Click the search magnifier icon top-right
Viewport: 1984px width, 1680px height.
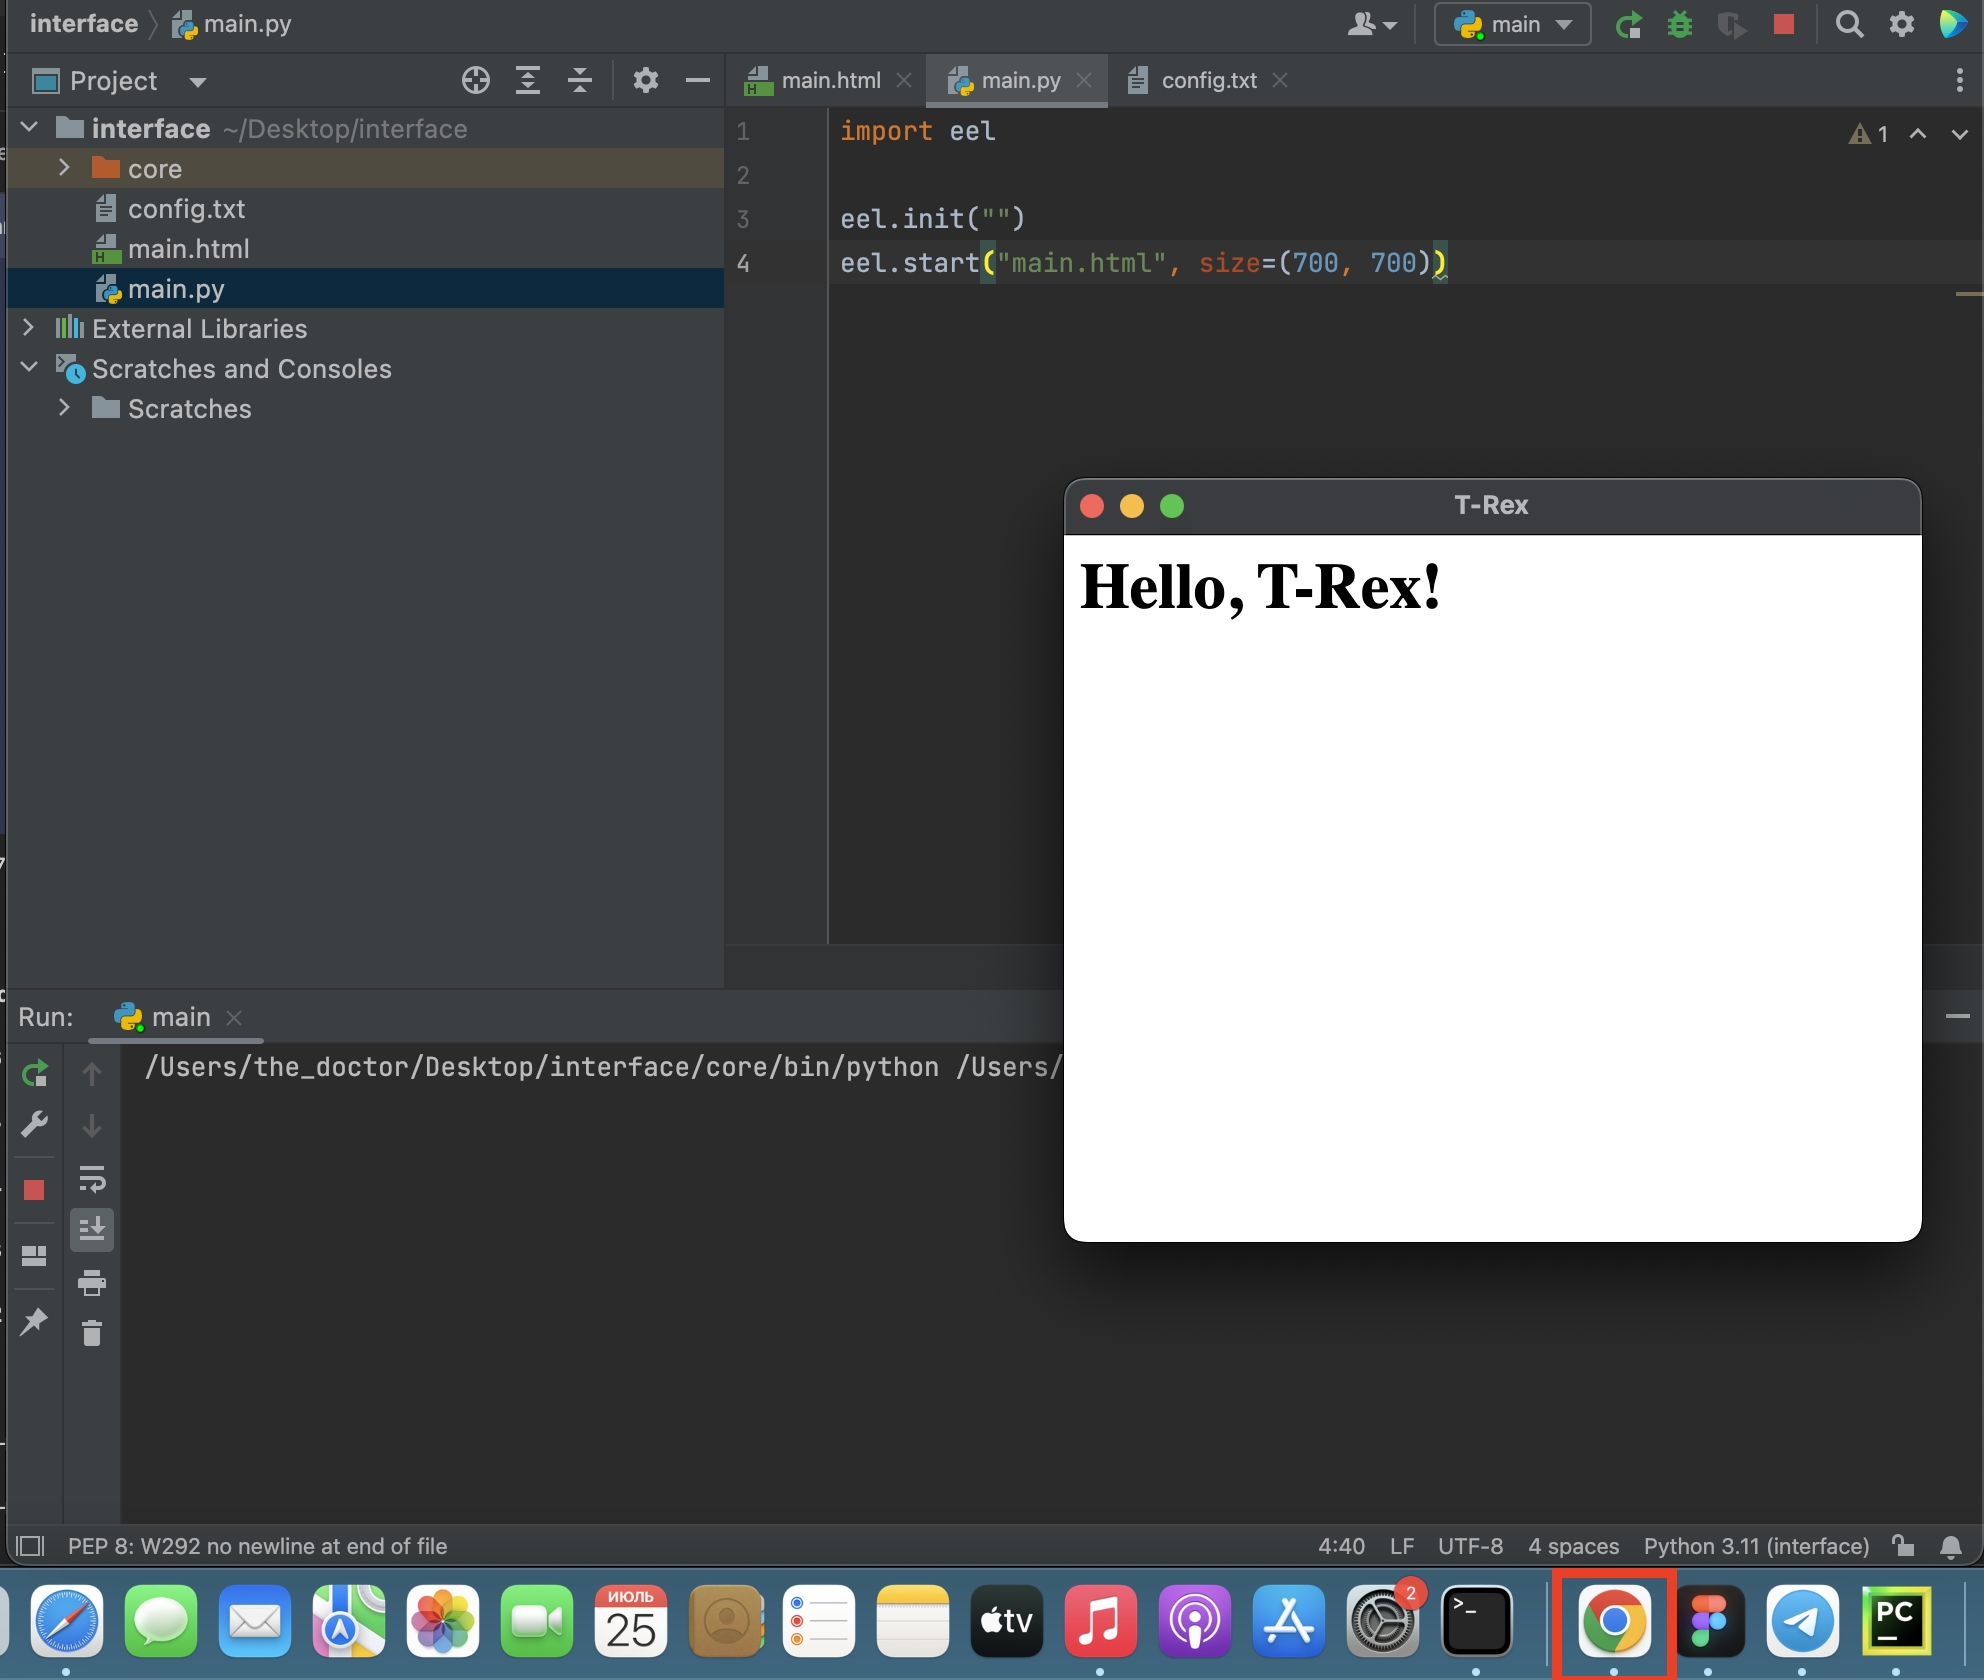click(x=1849, y=25)
